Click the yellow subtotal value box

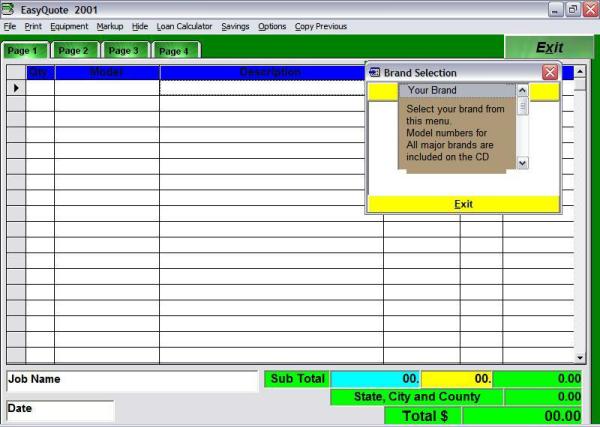[x=457, y=379]
